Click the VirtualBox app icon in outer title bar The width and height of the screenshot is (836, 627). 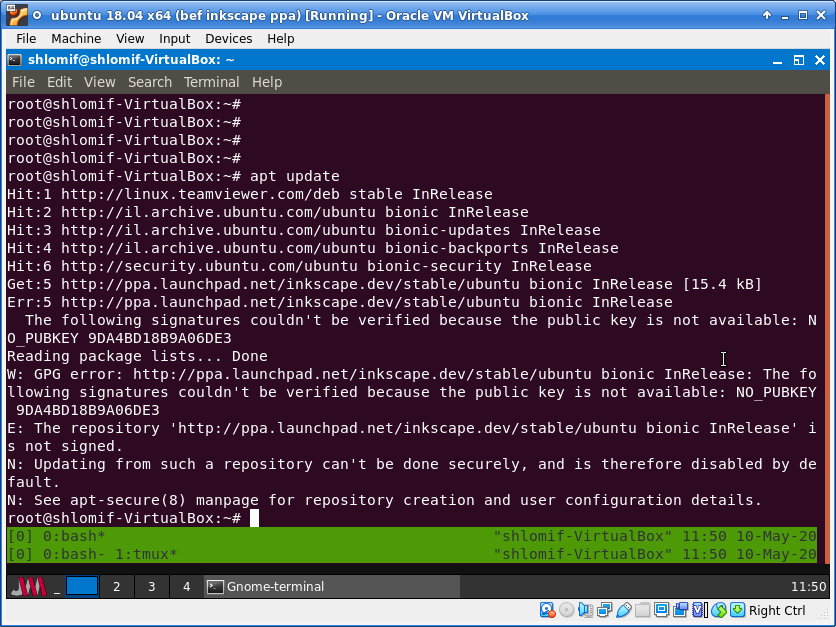(17, 15)
